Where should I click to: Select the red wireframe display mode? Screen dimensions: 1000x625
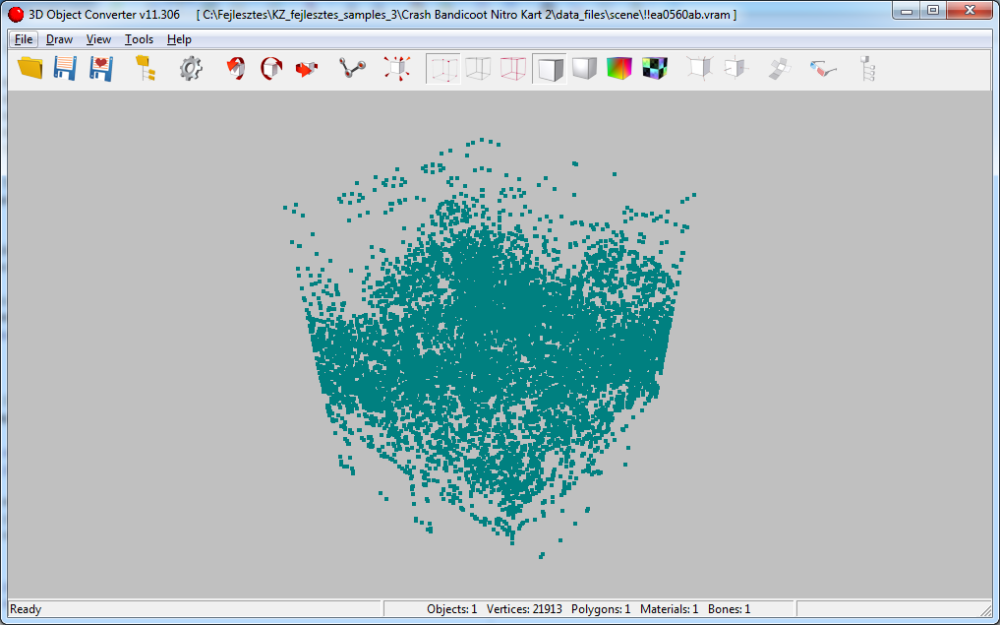(x=512, y=68)
